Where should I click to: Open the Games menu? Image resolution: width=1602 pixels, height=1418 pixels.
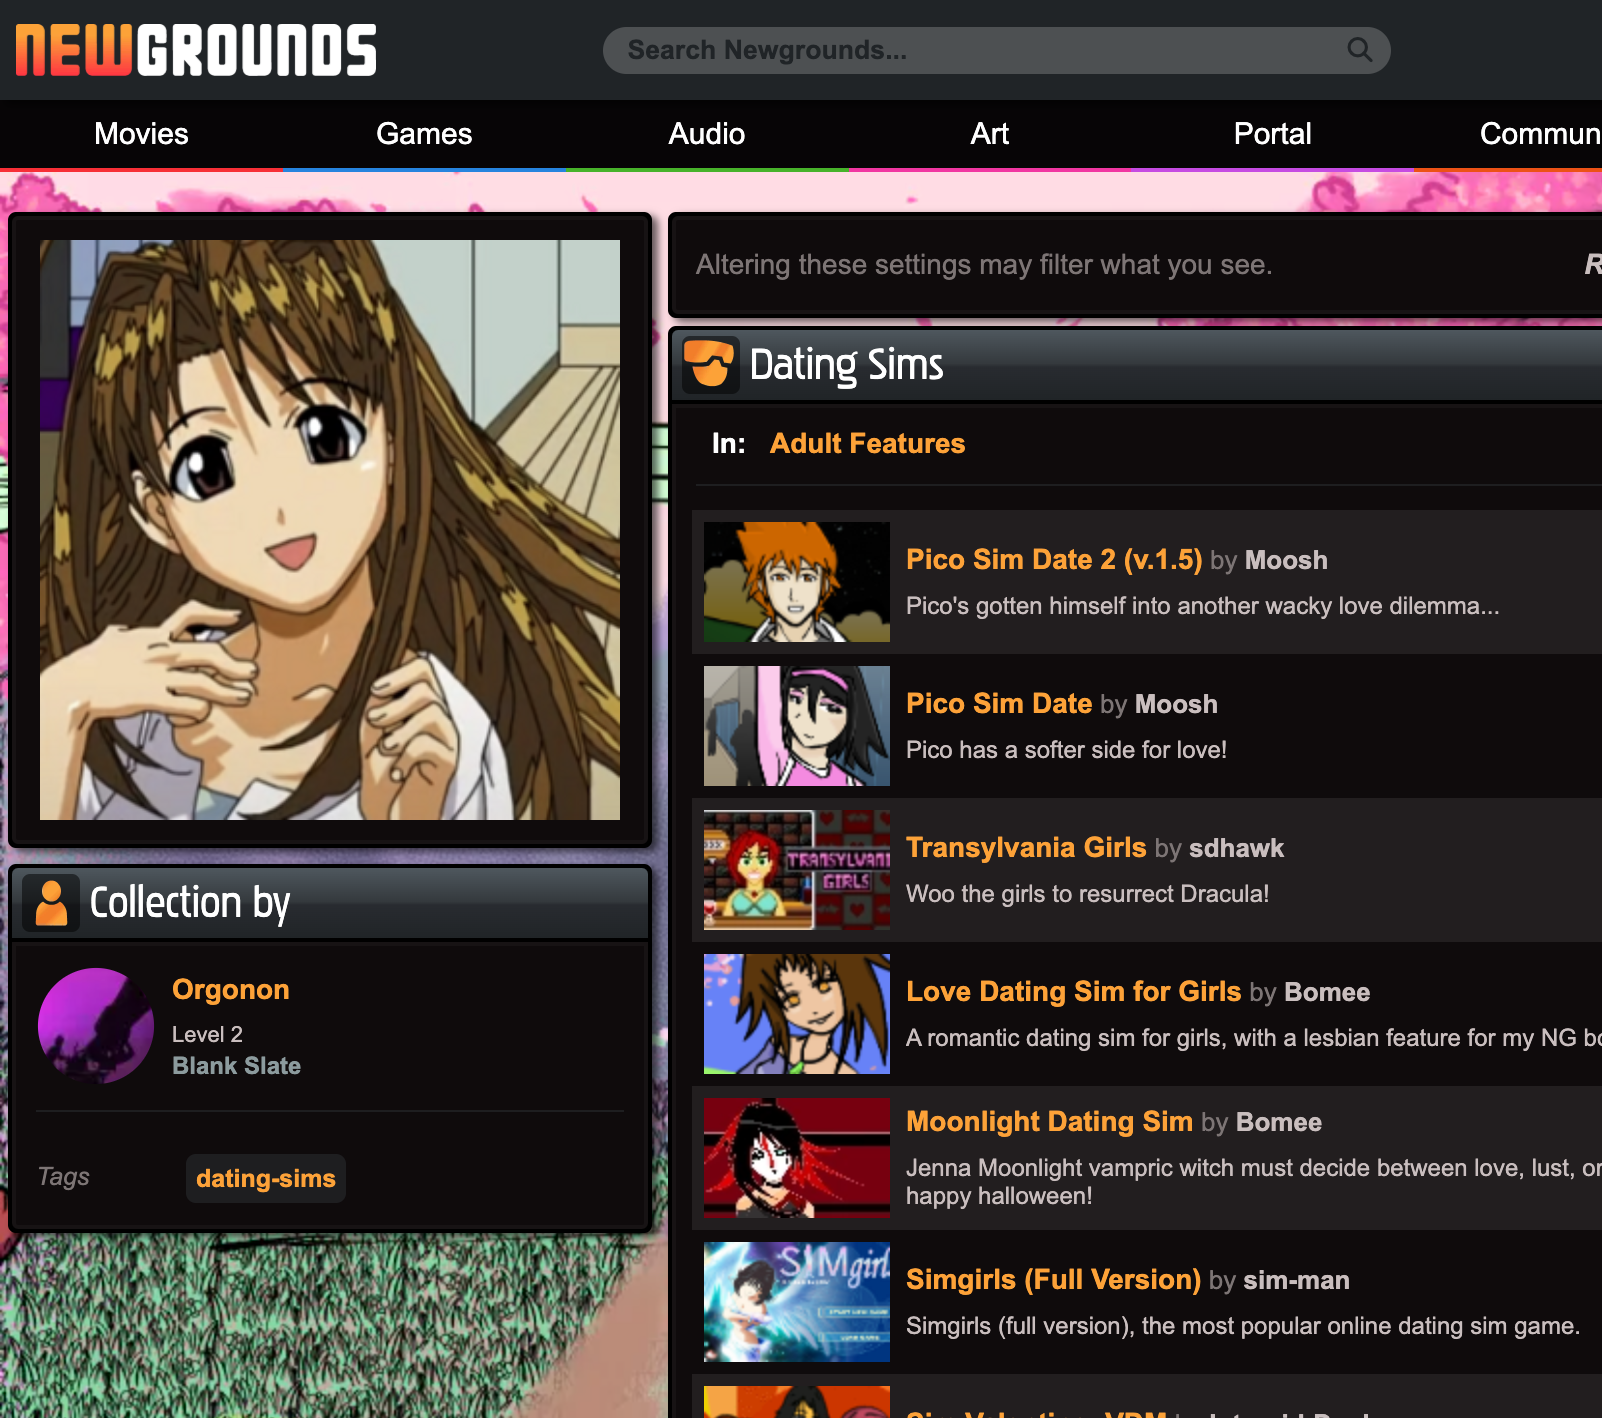click(424, 134)
